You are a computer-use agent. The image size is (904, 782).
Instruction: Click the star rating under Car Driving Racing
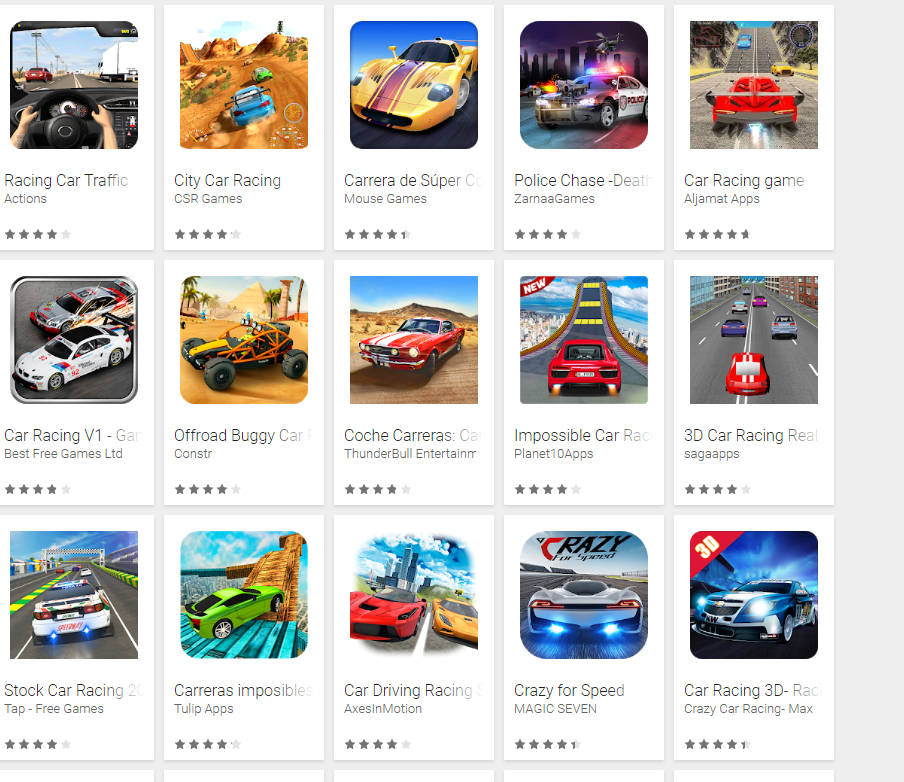pyautogui.click(x=378, y=745)
